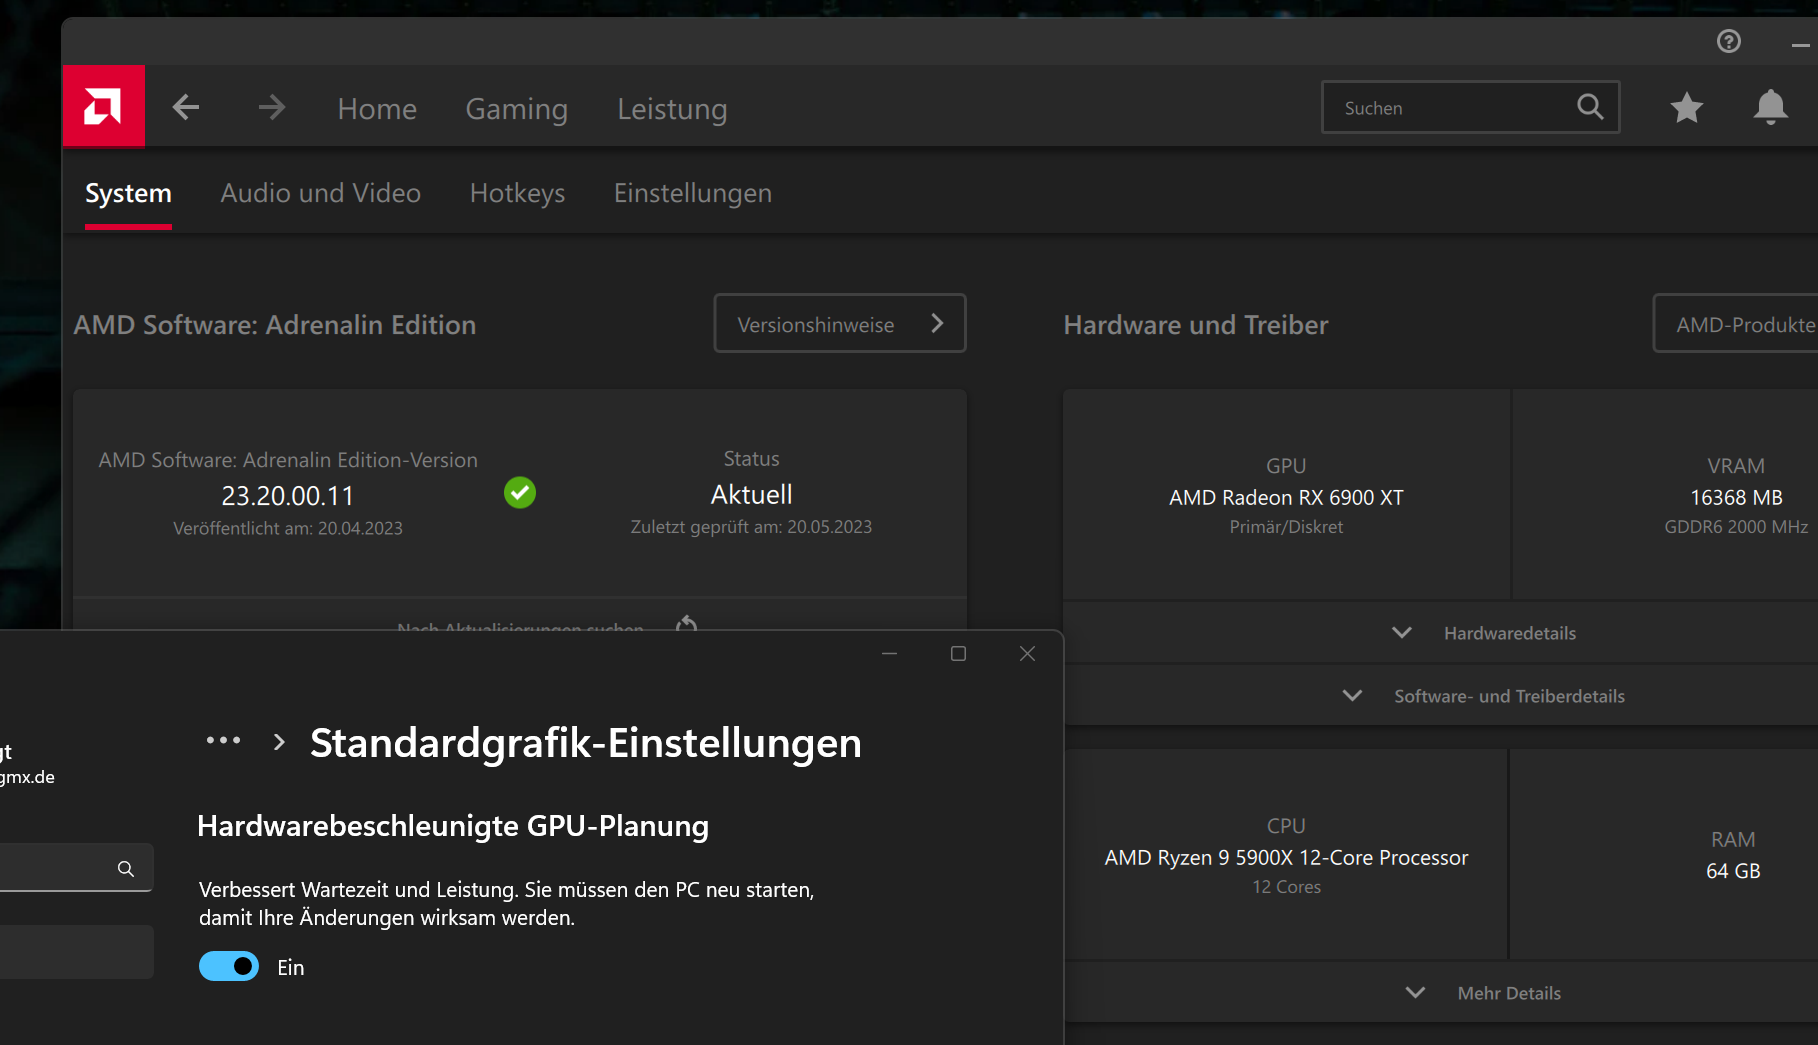Screen dimensions: 1818x1045
Task: Click the Hardwarebeschleunigte GPU-Planung heading
Action: click(x=453, y=826)
